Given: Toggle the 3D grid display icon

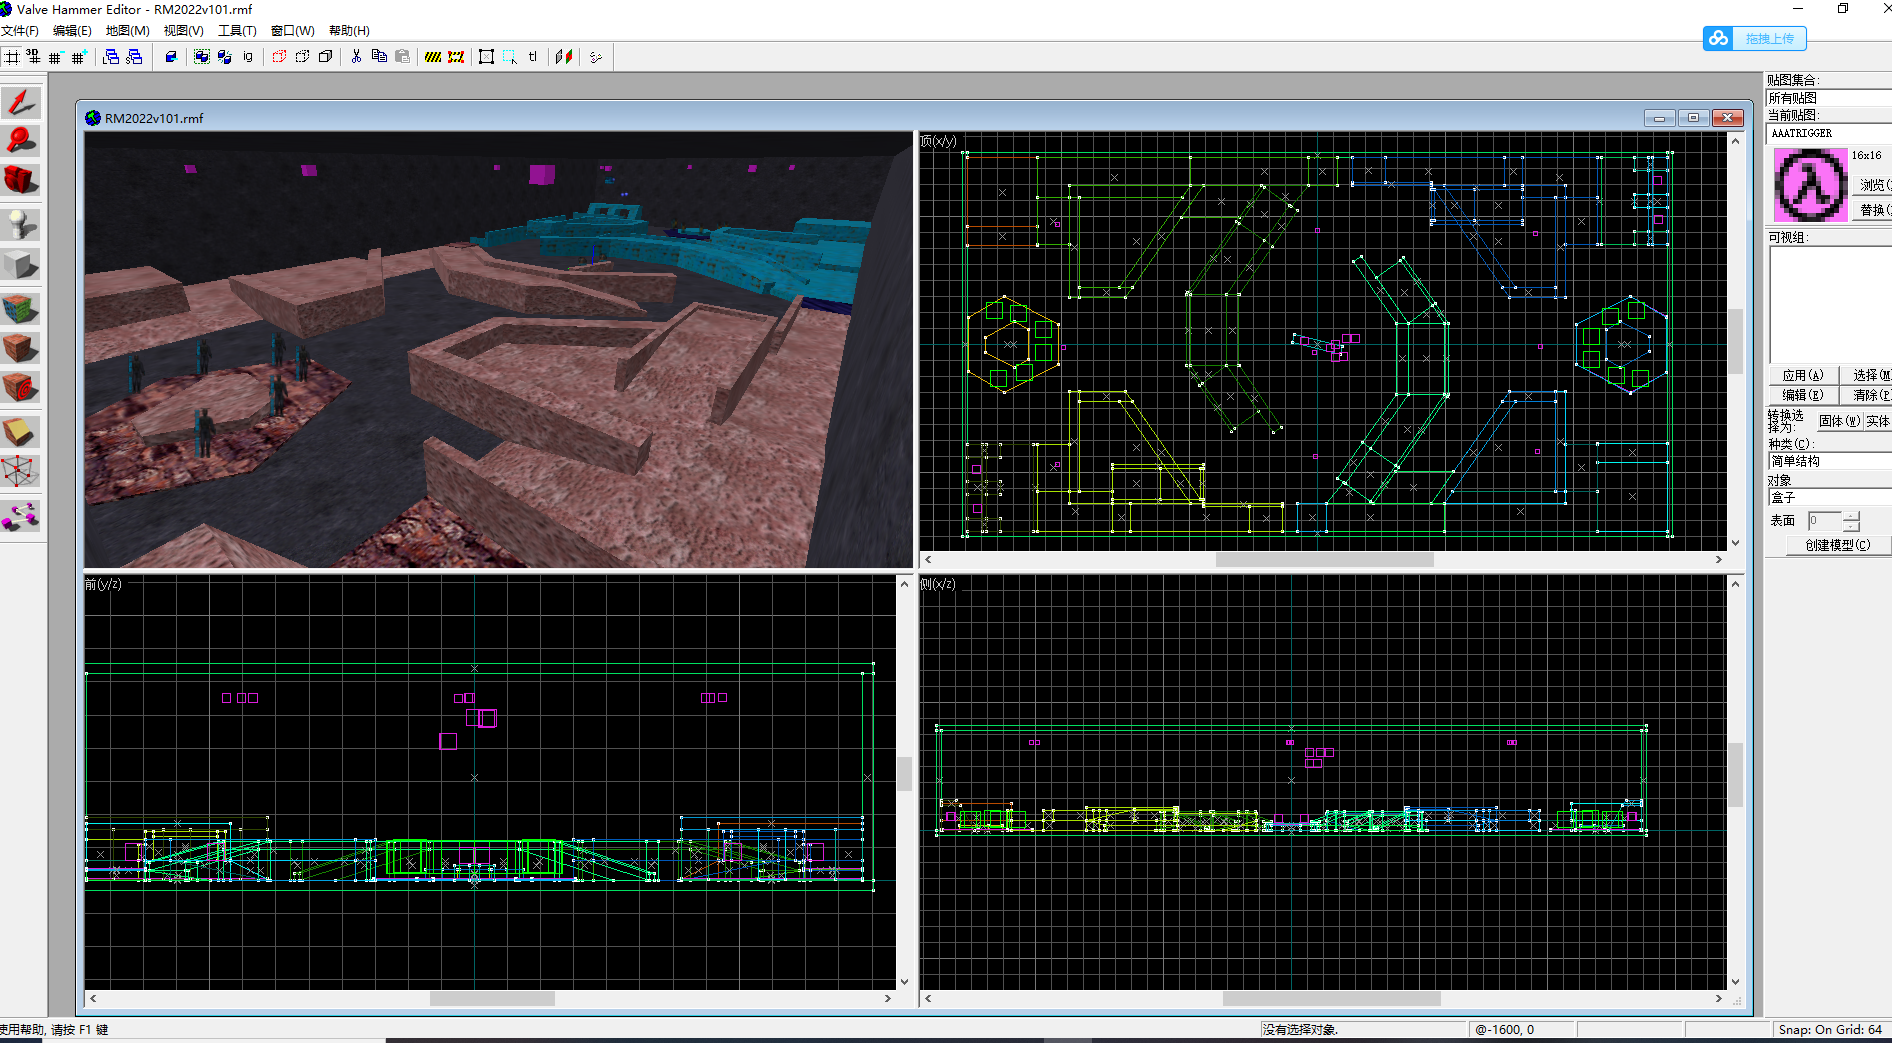Looking at the screenshot, I should [34, 57].
